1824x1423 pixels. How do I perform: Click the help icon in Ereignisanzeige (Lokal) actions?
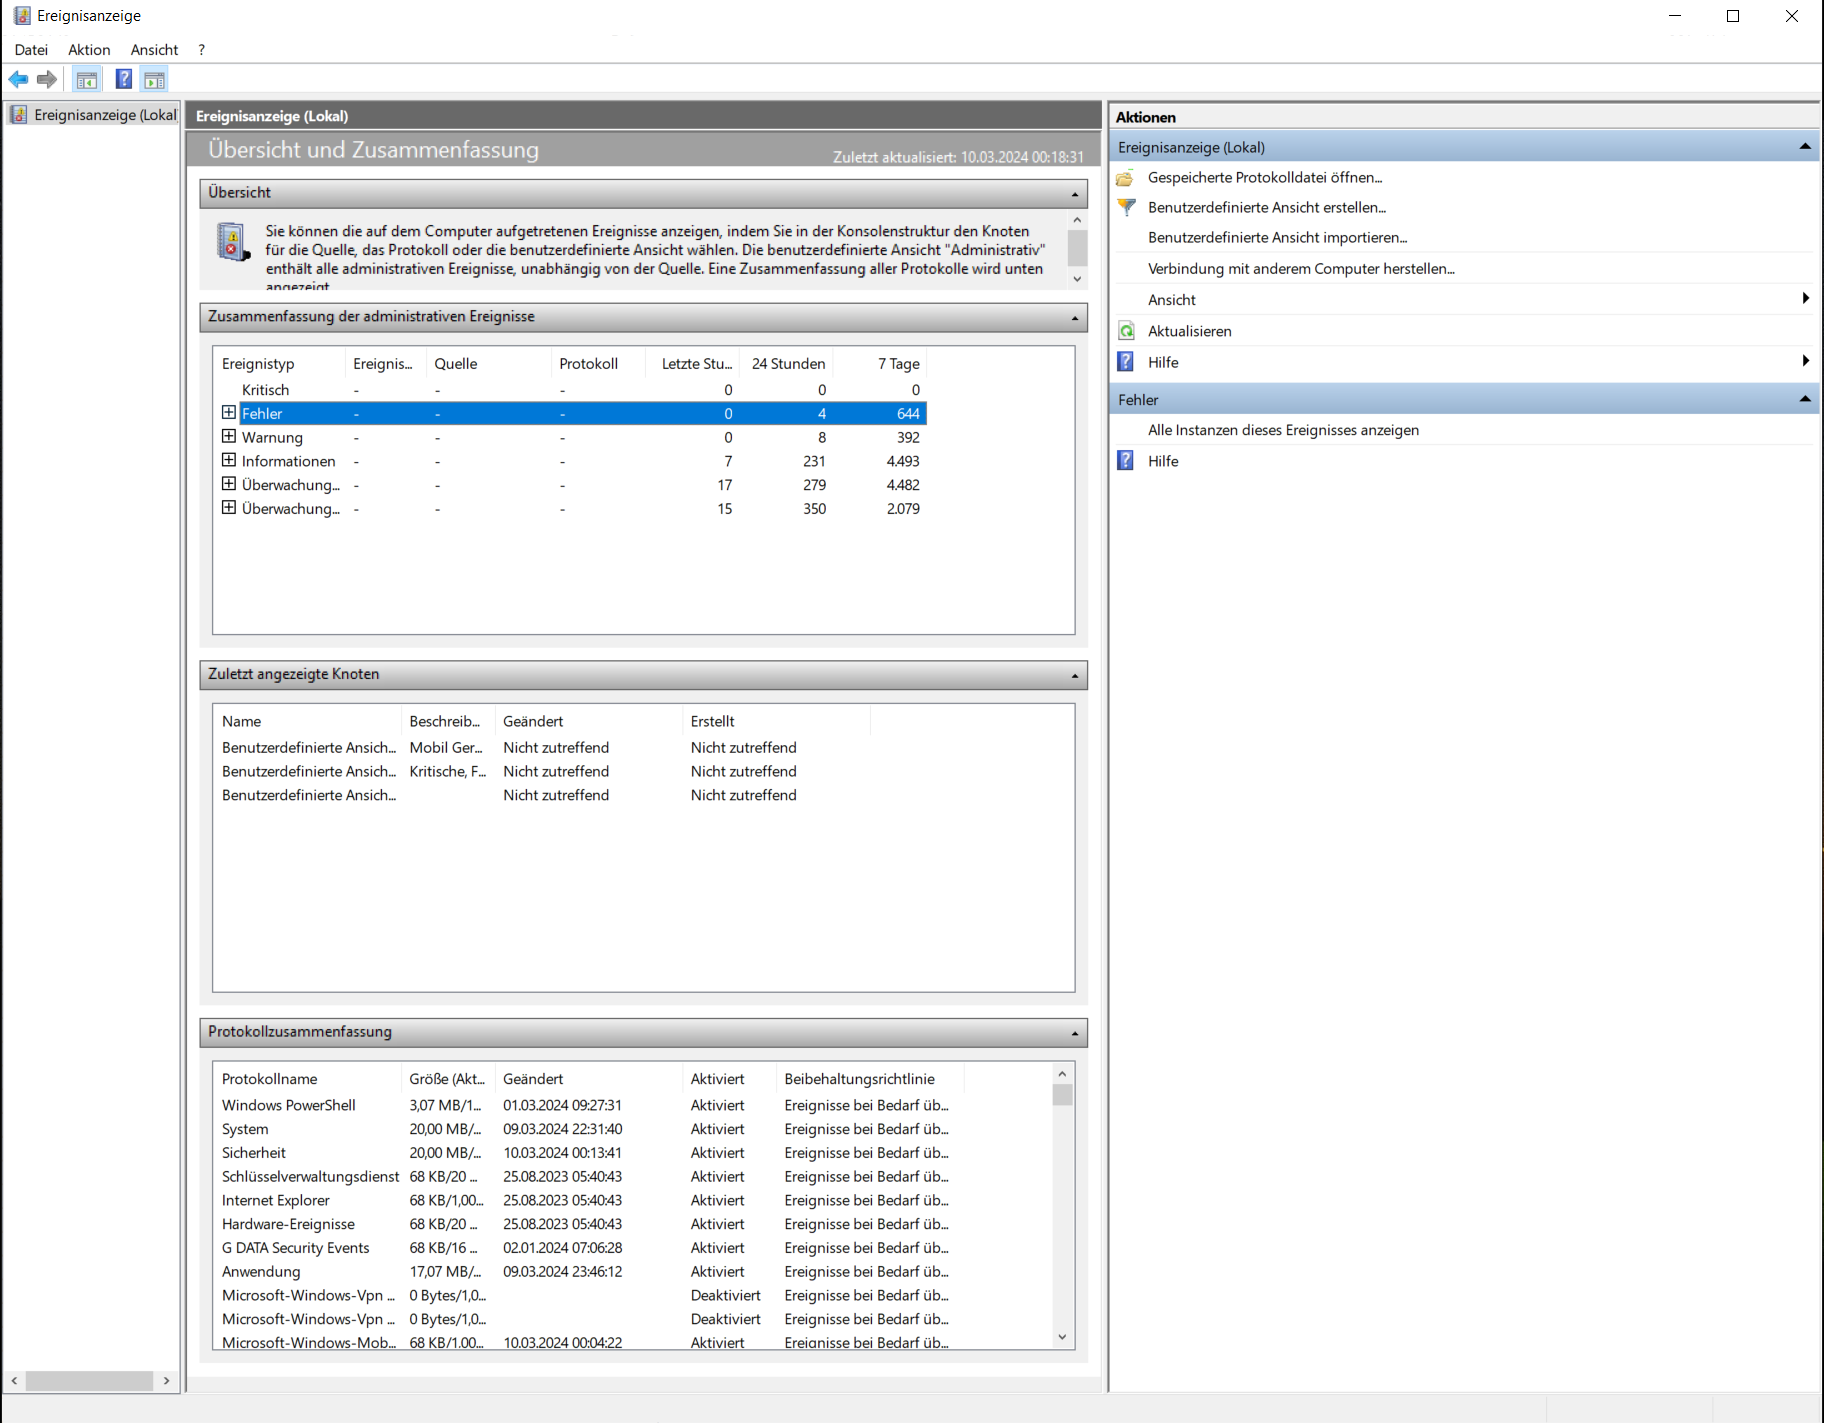1126,362
